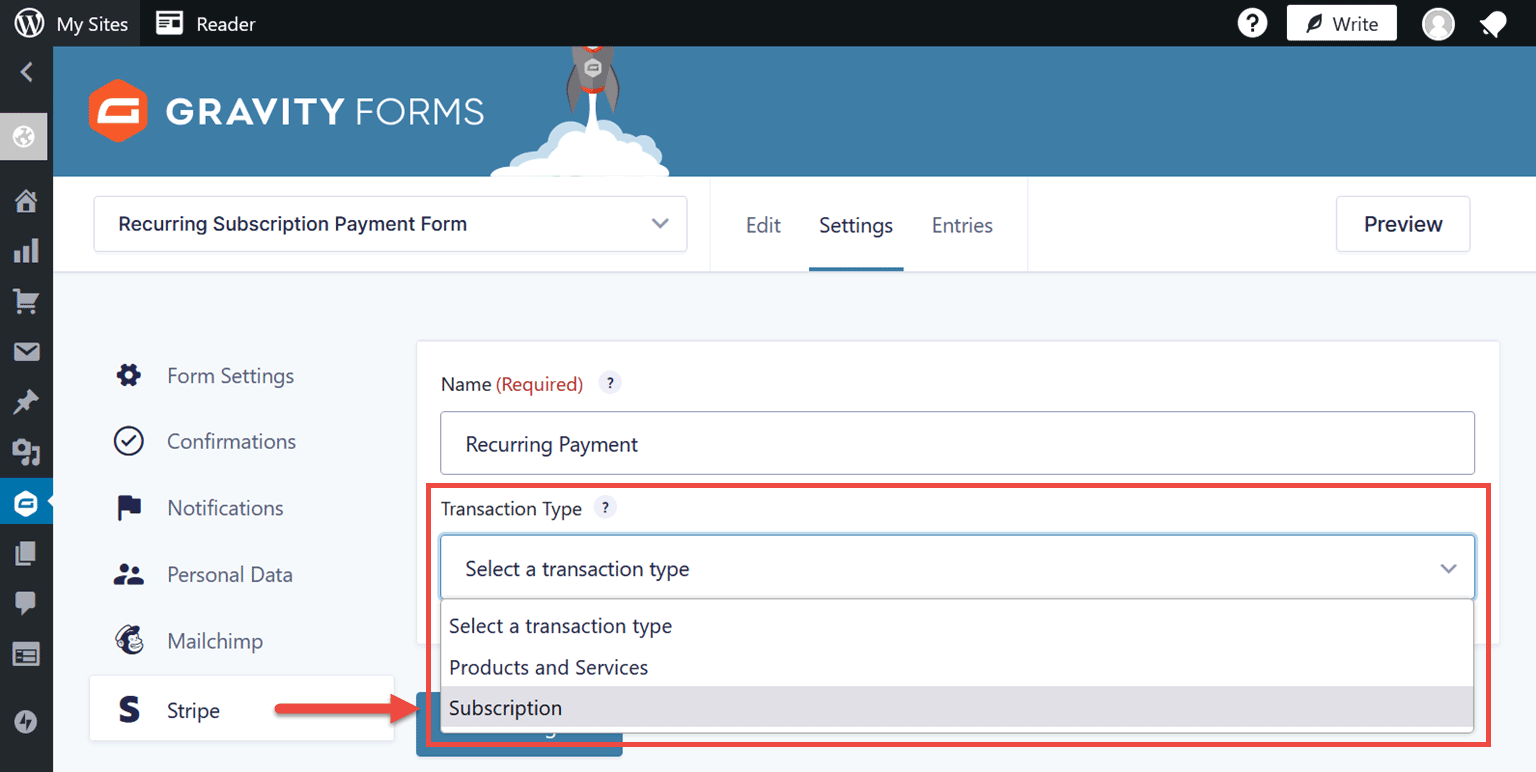Open Personal Data settings
Image resolution: width=1536 pixels, height=772 pixels.
230,575
